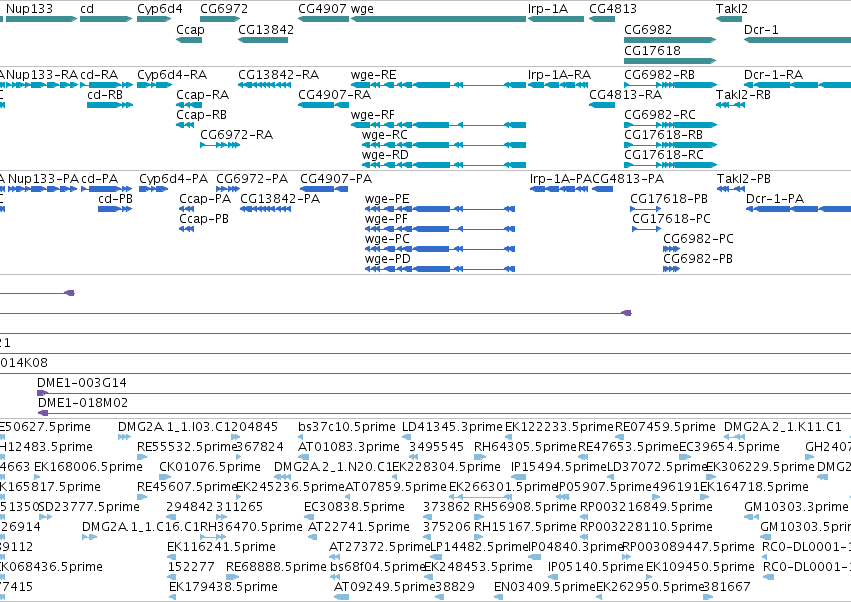
Task: Click the RE68888.5prime EST label
Action: (x=276, y=567)
